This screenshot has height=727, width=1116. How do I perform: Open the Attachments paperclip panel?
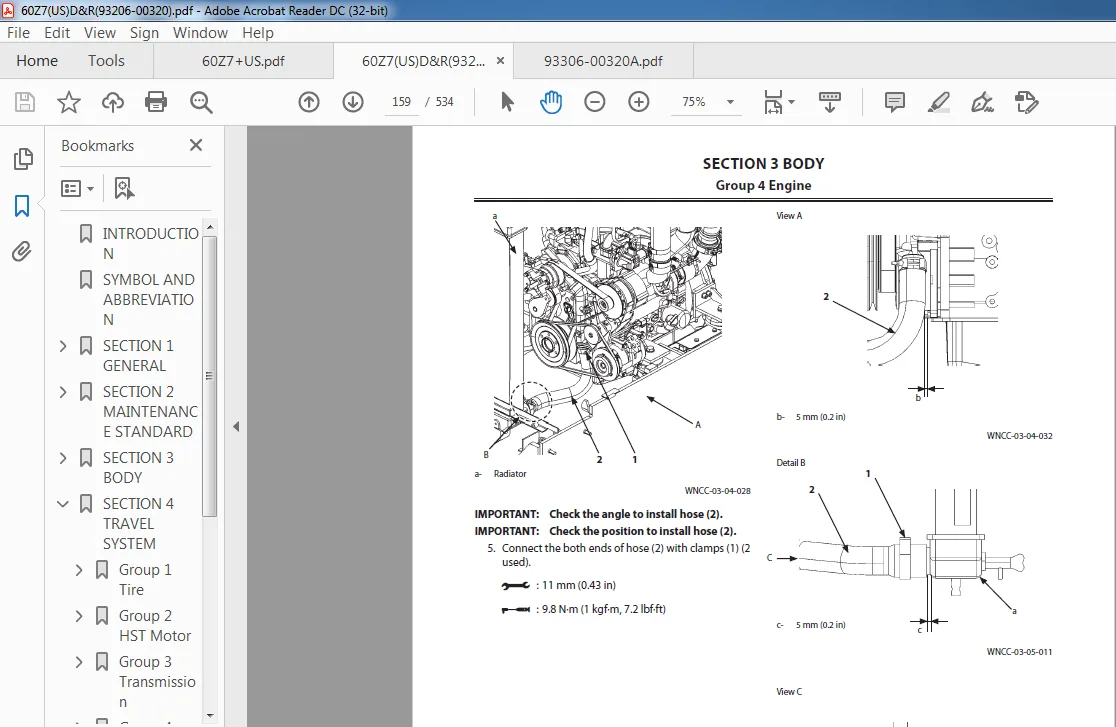point(22,251)
